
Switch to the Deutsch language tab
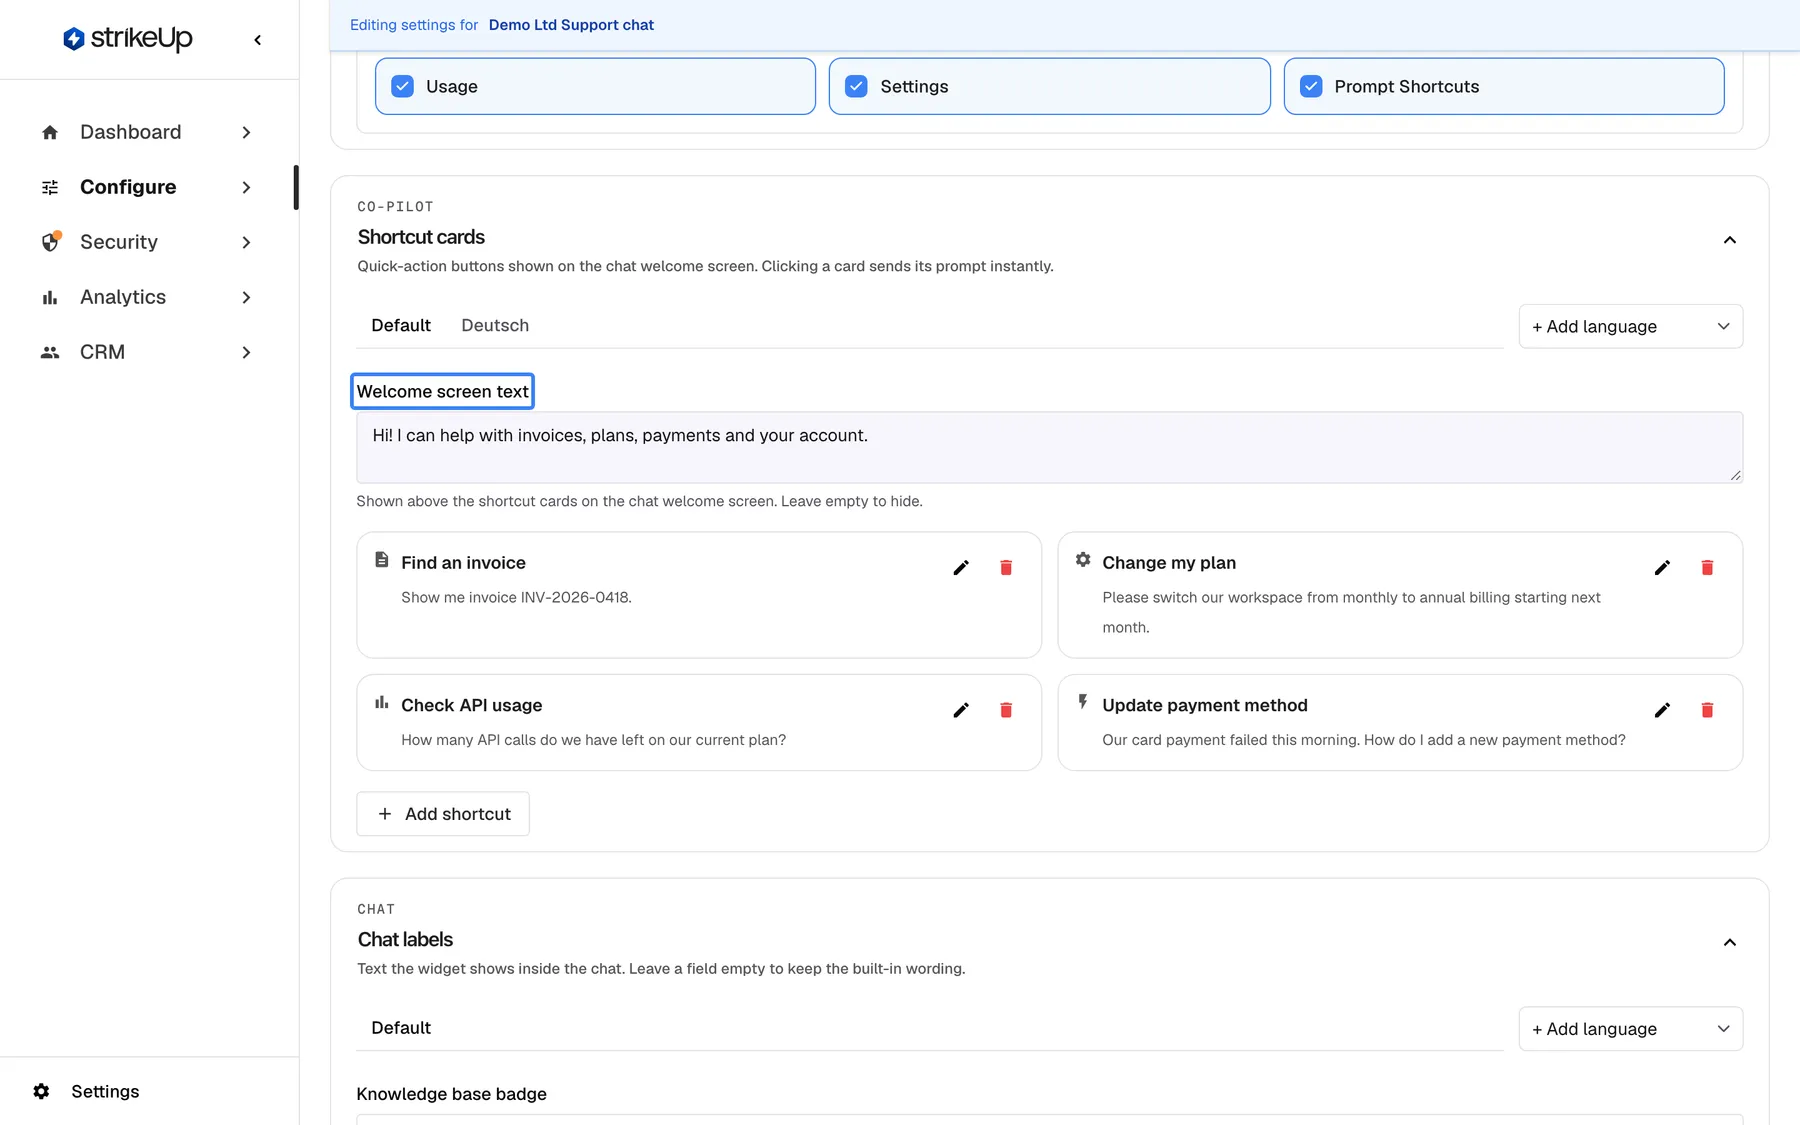coord(495,325)
